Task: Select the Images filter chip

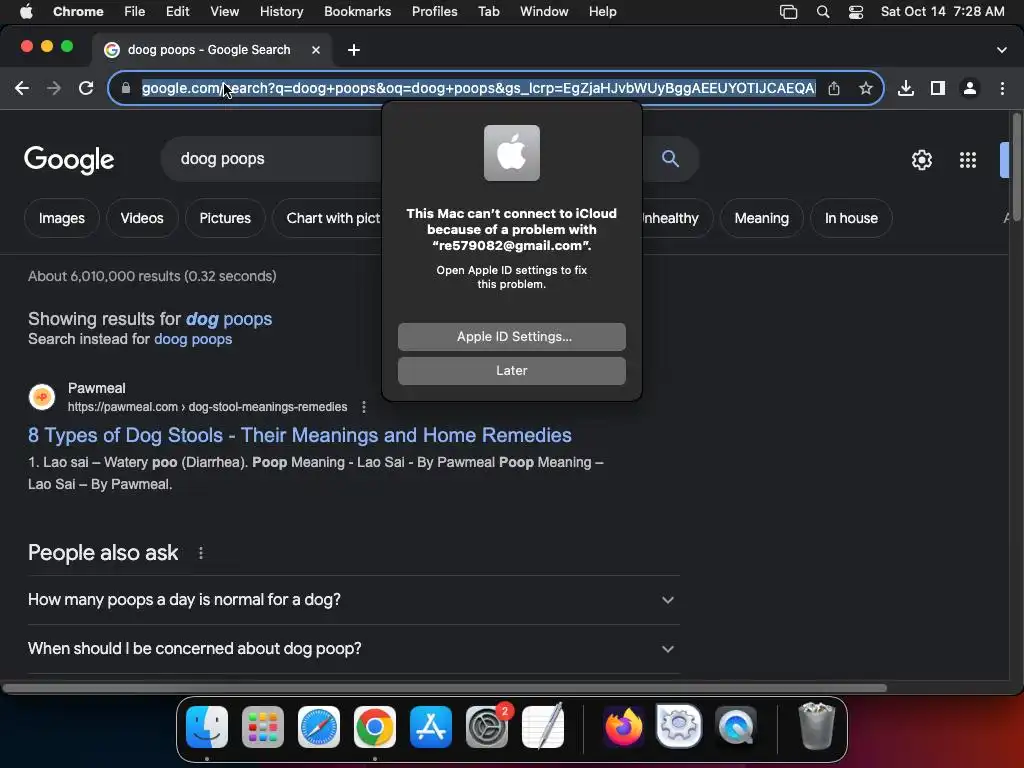Action: point(61,218)
